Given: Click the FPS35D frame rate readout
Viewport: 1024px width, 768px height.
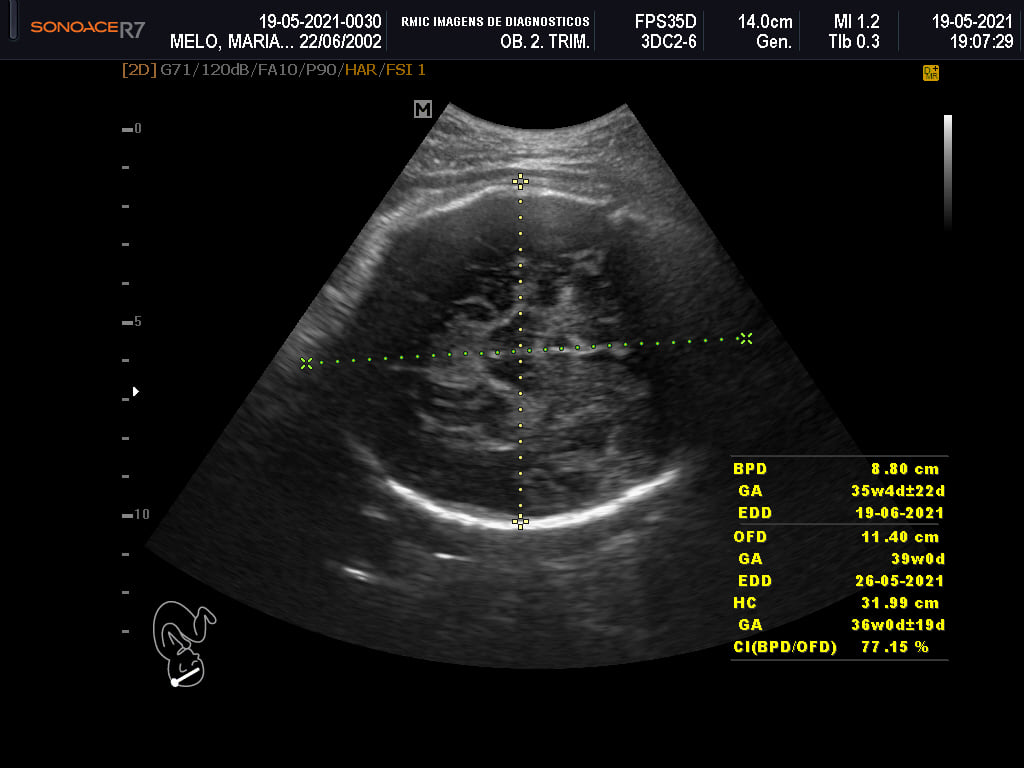Looking at the screenshot, I should (x=665, y=22).
